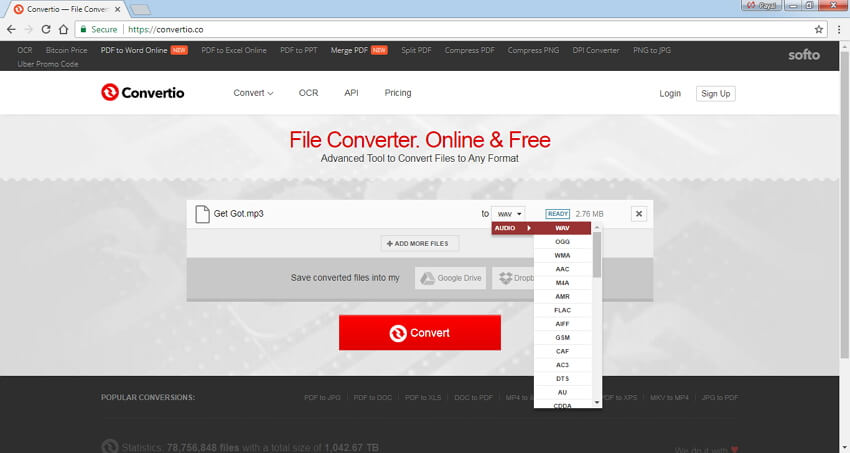The height and width of the screenshot is (453, 850).
Task: Choose AIFF in the format list
Action: pos(562,324)
